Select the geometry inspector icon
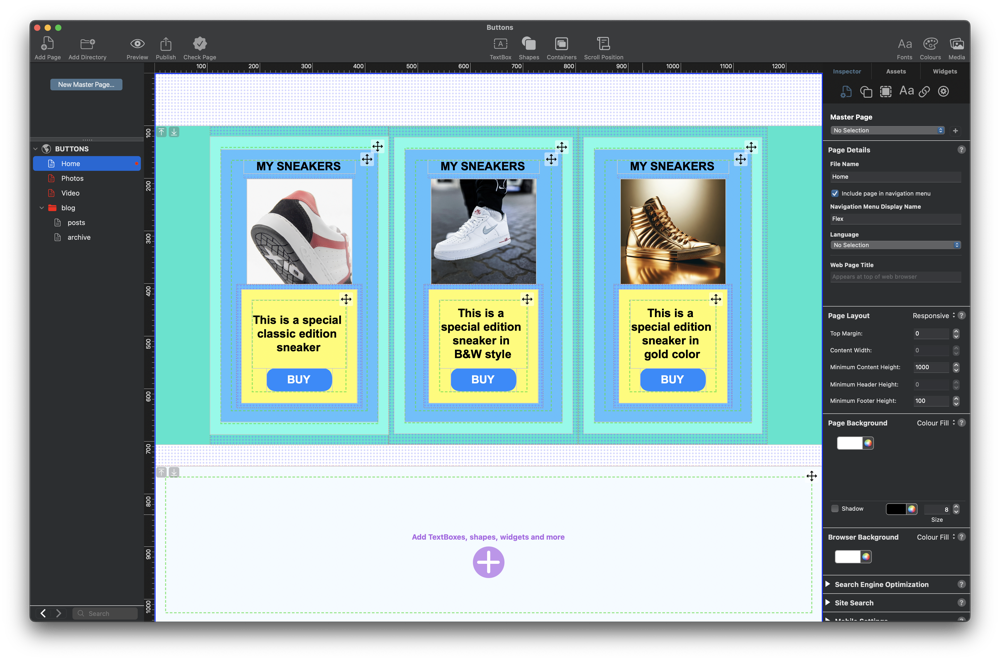Screen dimensions: 1000x661 coord(885,92)
